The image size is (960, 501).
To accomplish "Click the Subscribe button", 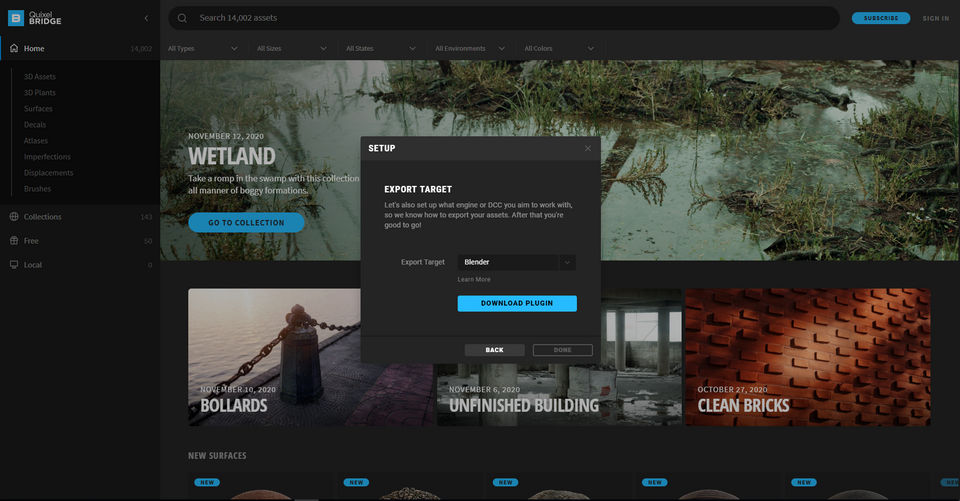I will (880, 18).
